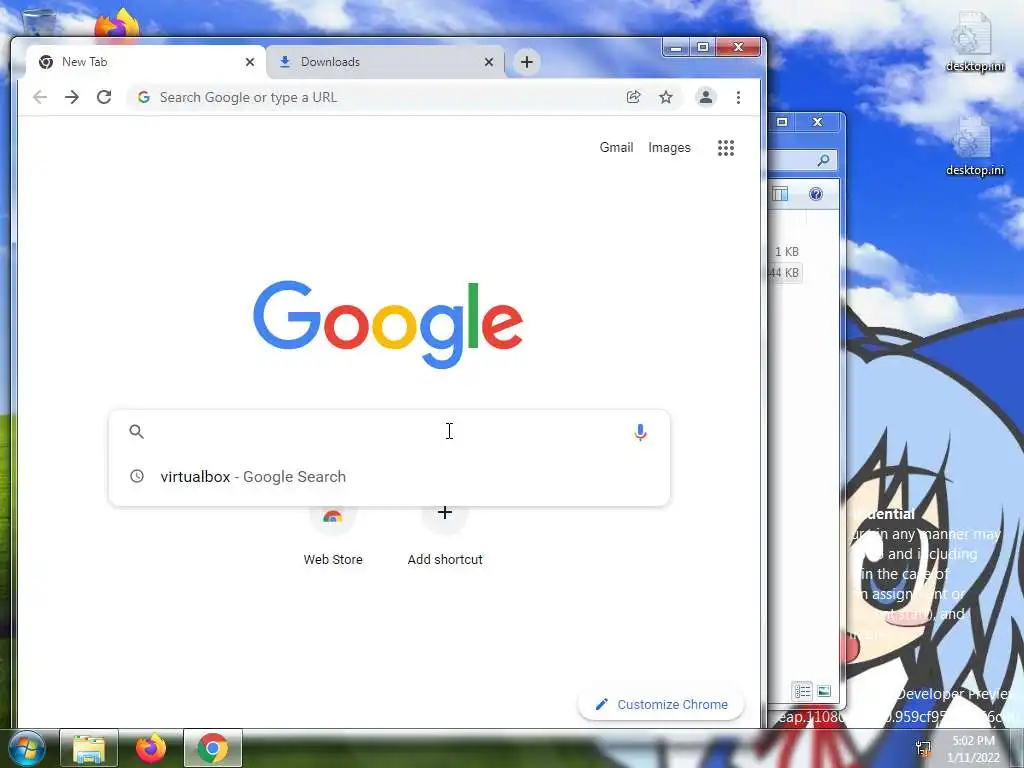Open the share this page icon

(x=633, y=97)
